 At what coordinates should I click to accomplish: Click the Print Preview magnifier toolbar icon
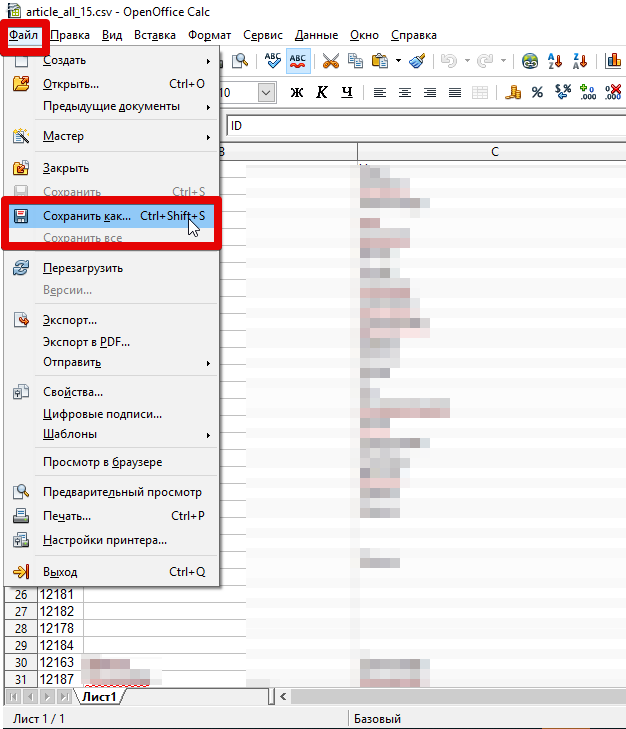240,61
